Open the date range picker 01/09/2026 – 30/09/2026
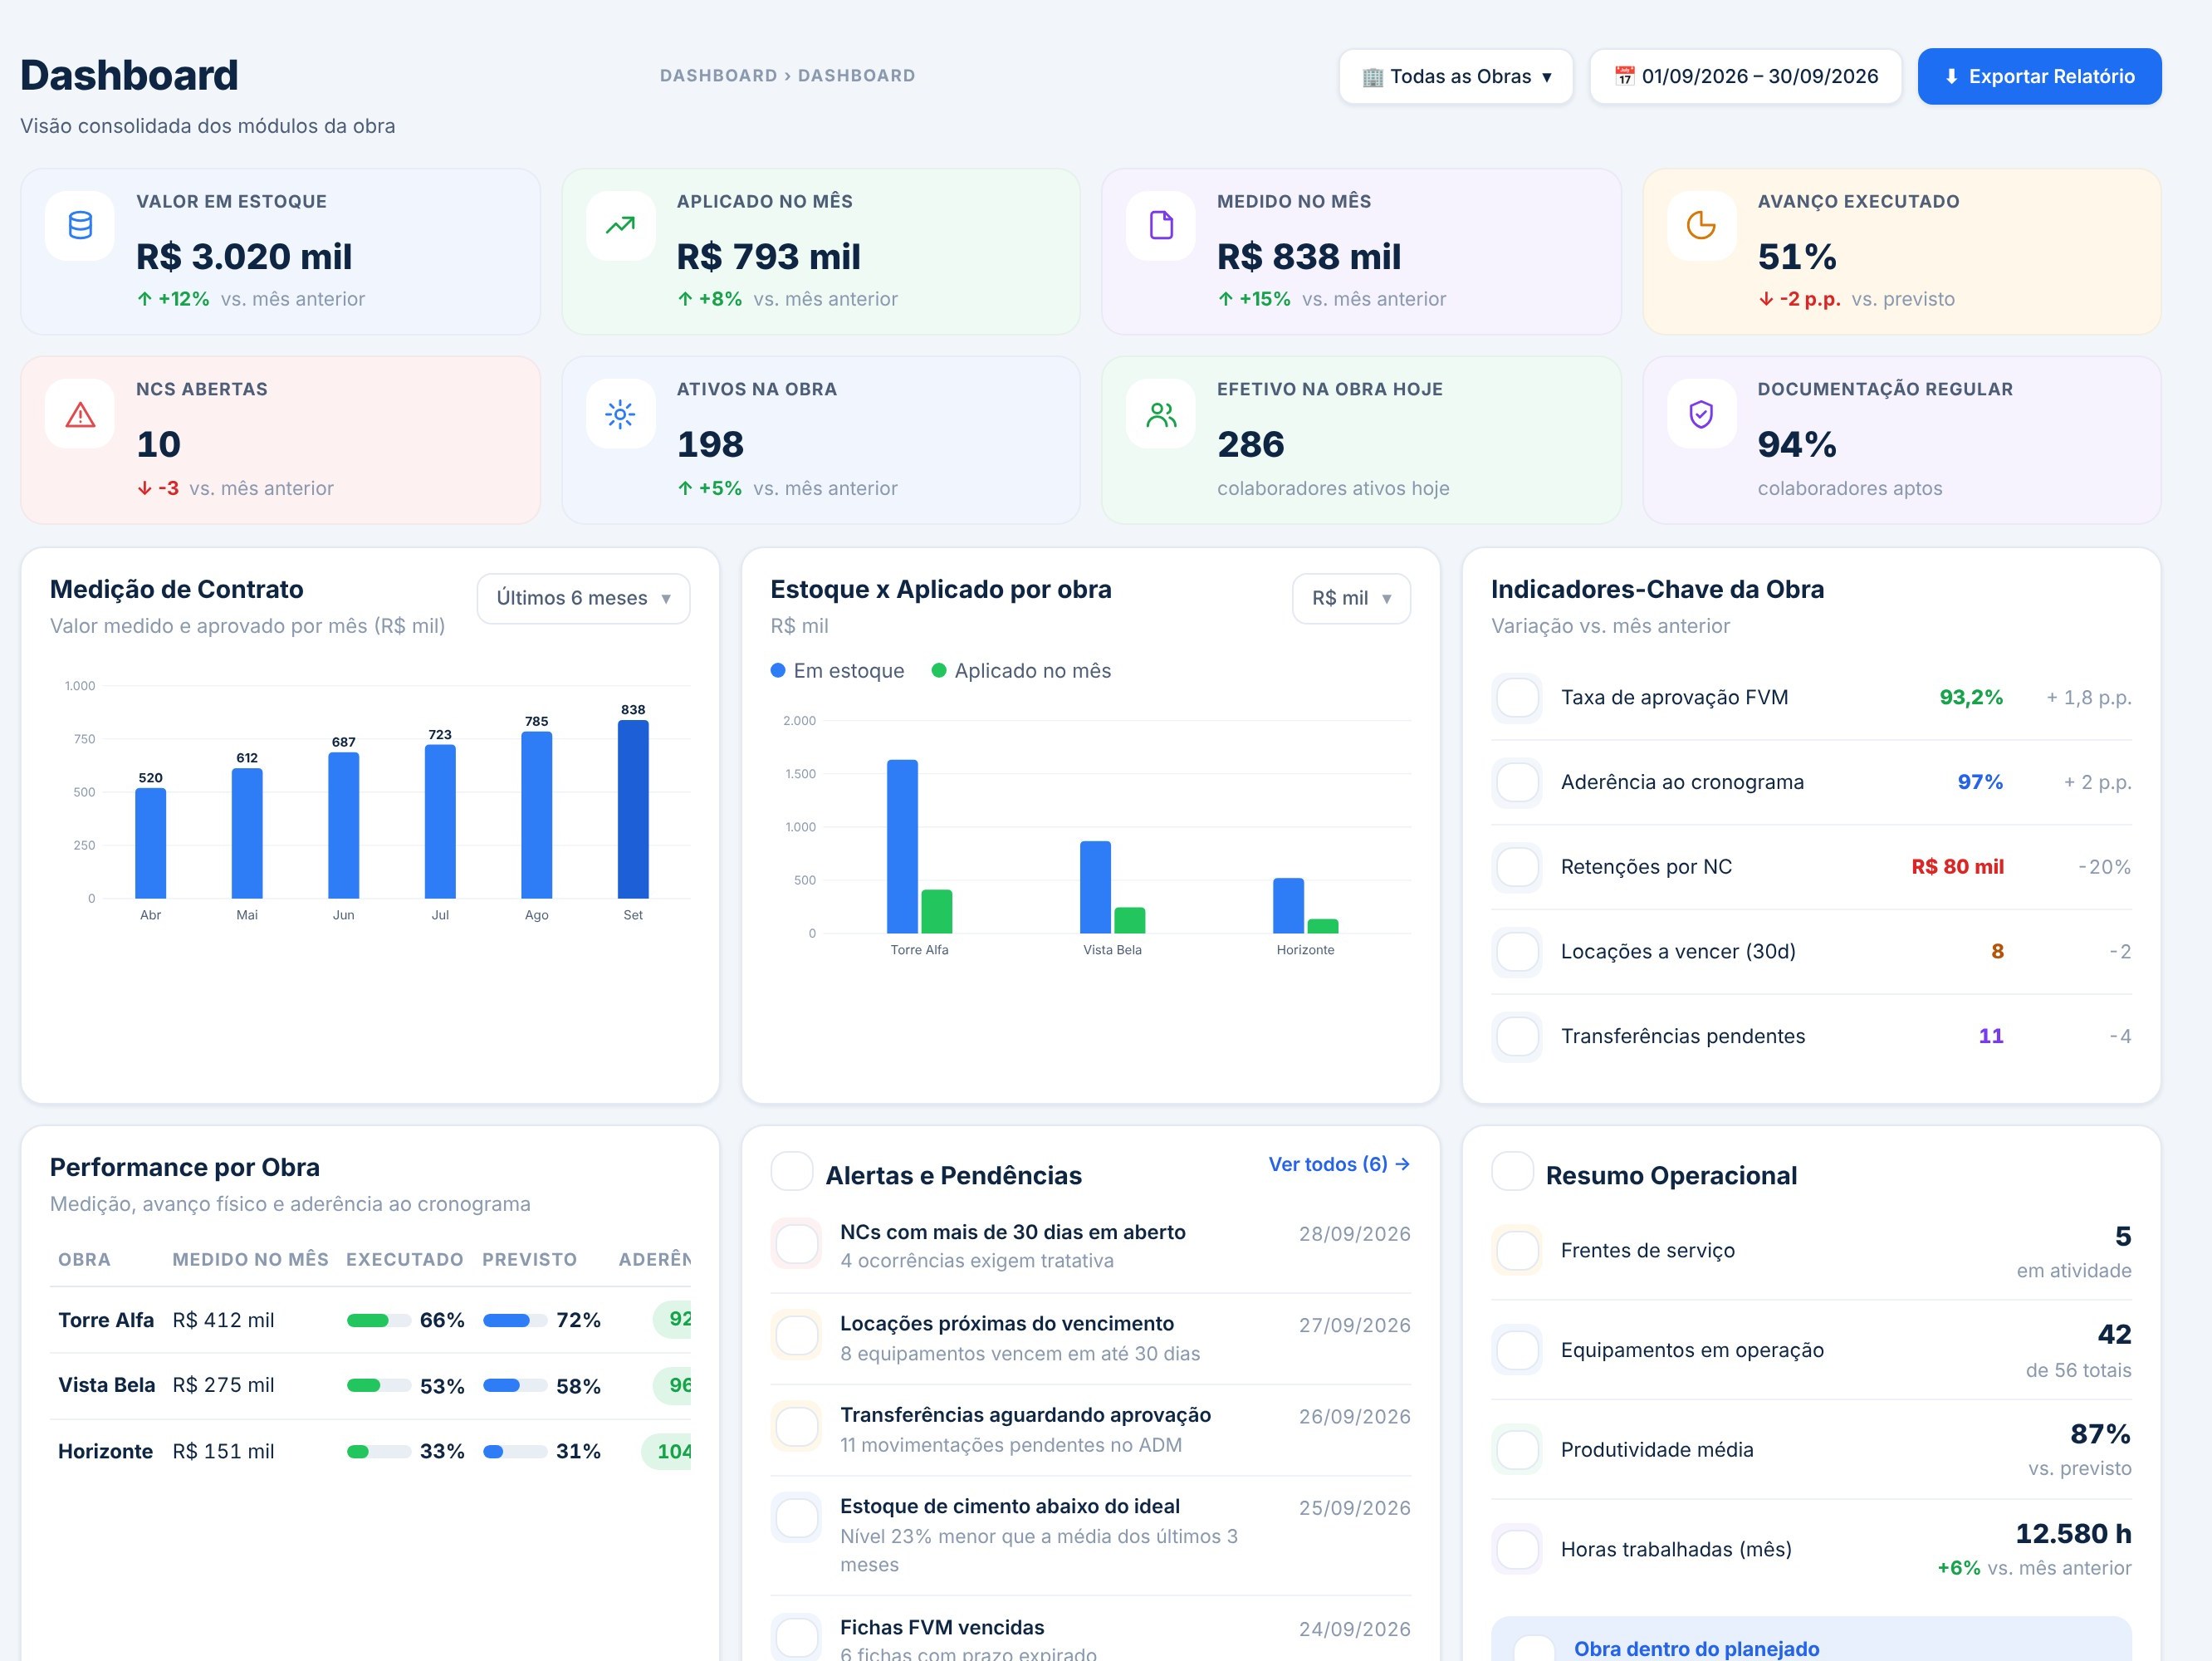Screen dimensions: 2212x1661 [1745, 77]
